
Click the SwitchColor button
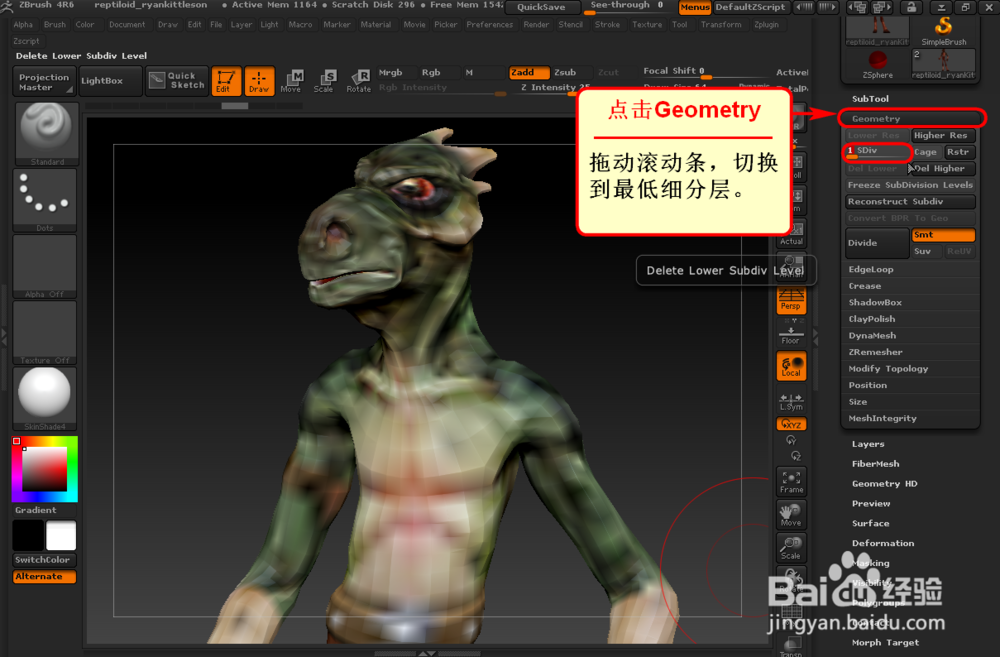click(44, 560)
